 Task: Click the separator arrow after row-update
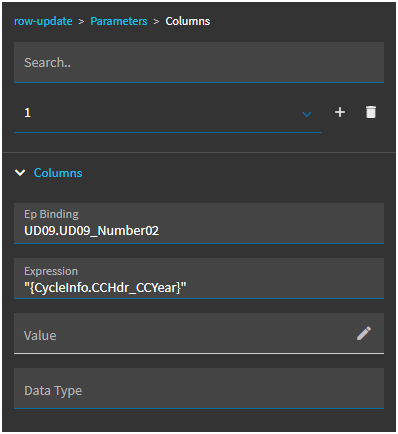(x=81, y=22)
